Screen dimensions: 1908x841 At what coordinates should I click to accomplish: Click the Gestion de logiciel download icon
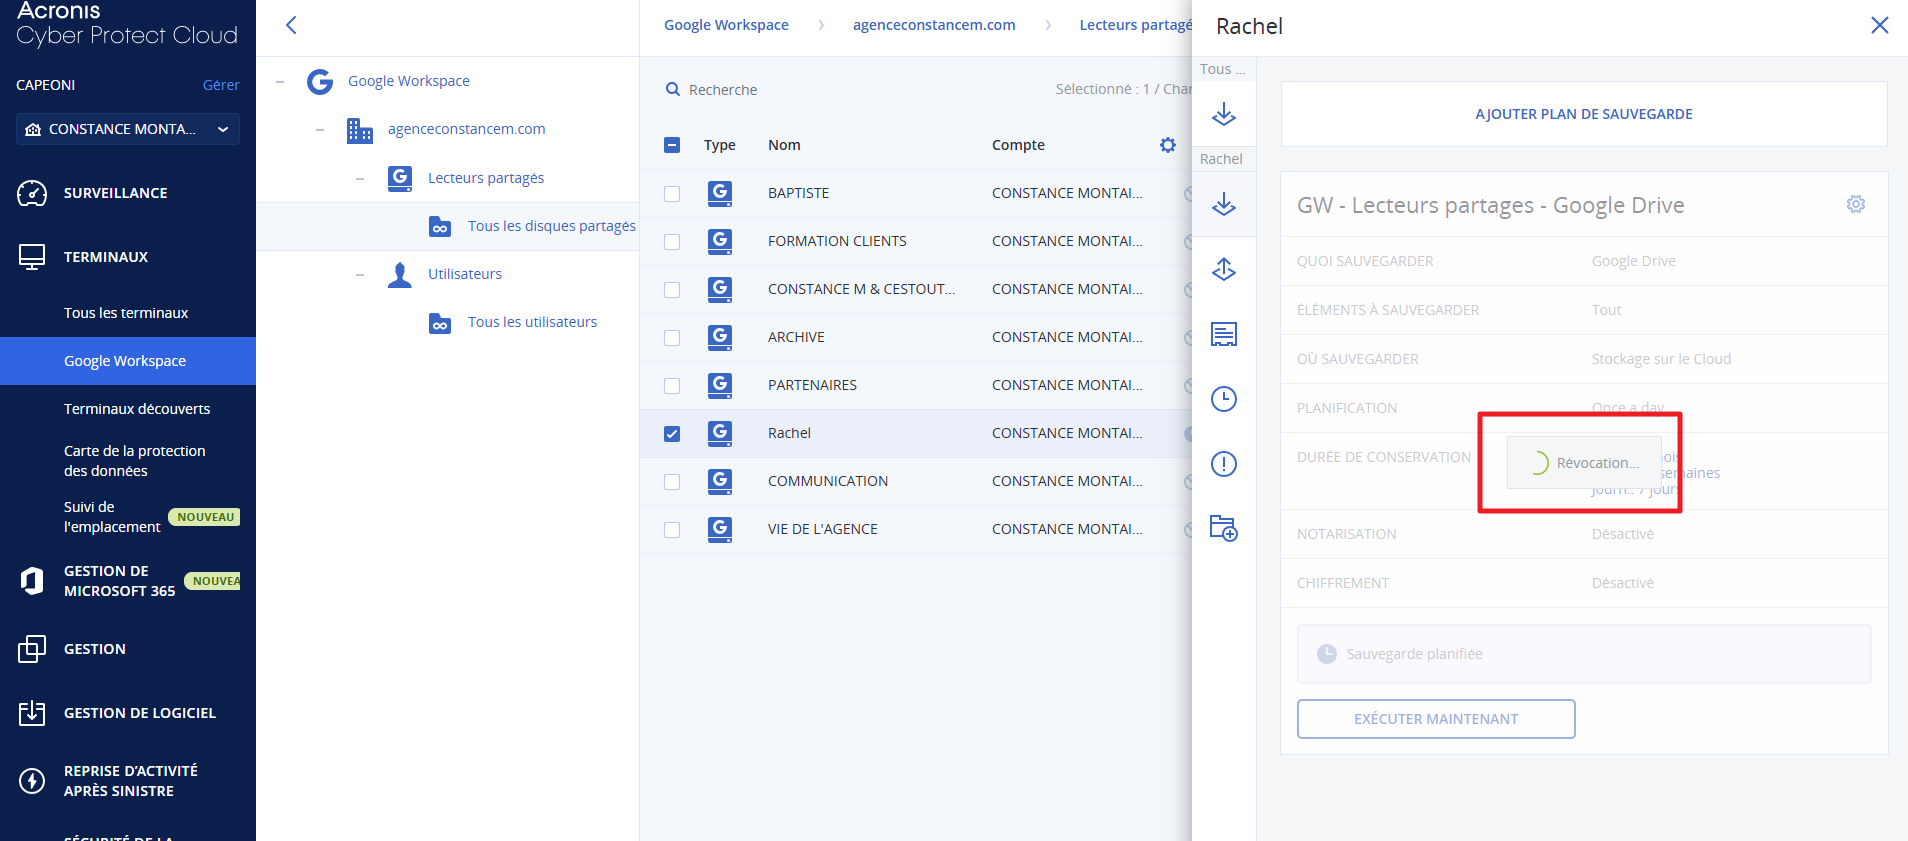[32, 713]
